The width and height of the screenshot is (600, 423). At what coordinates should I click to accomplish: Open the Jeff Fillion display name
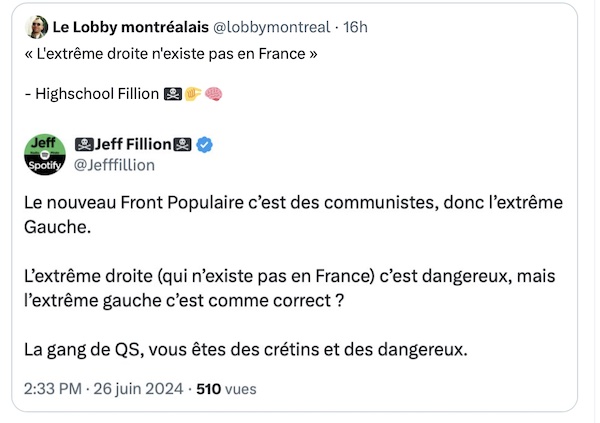coord(133,145)
